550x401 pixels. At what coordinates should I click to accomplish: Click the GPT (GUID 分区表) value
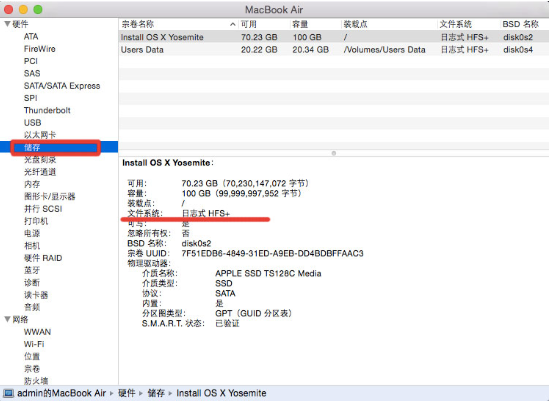pos(253,313)
